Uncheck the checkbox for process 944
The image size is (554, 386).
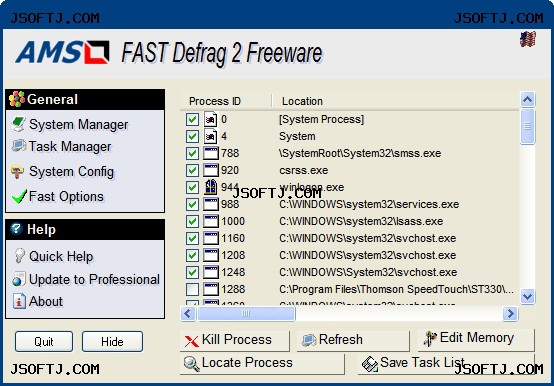[192, 187]
